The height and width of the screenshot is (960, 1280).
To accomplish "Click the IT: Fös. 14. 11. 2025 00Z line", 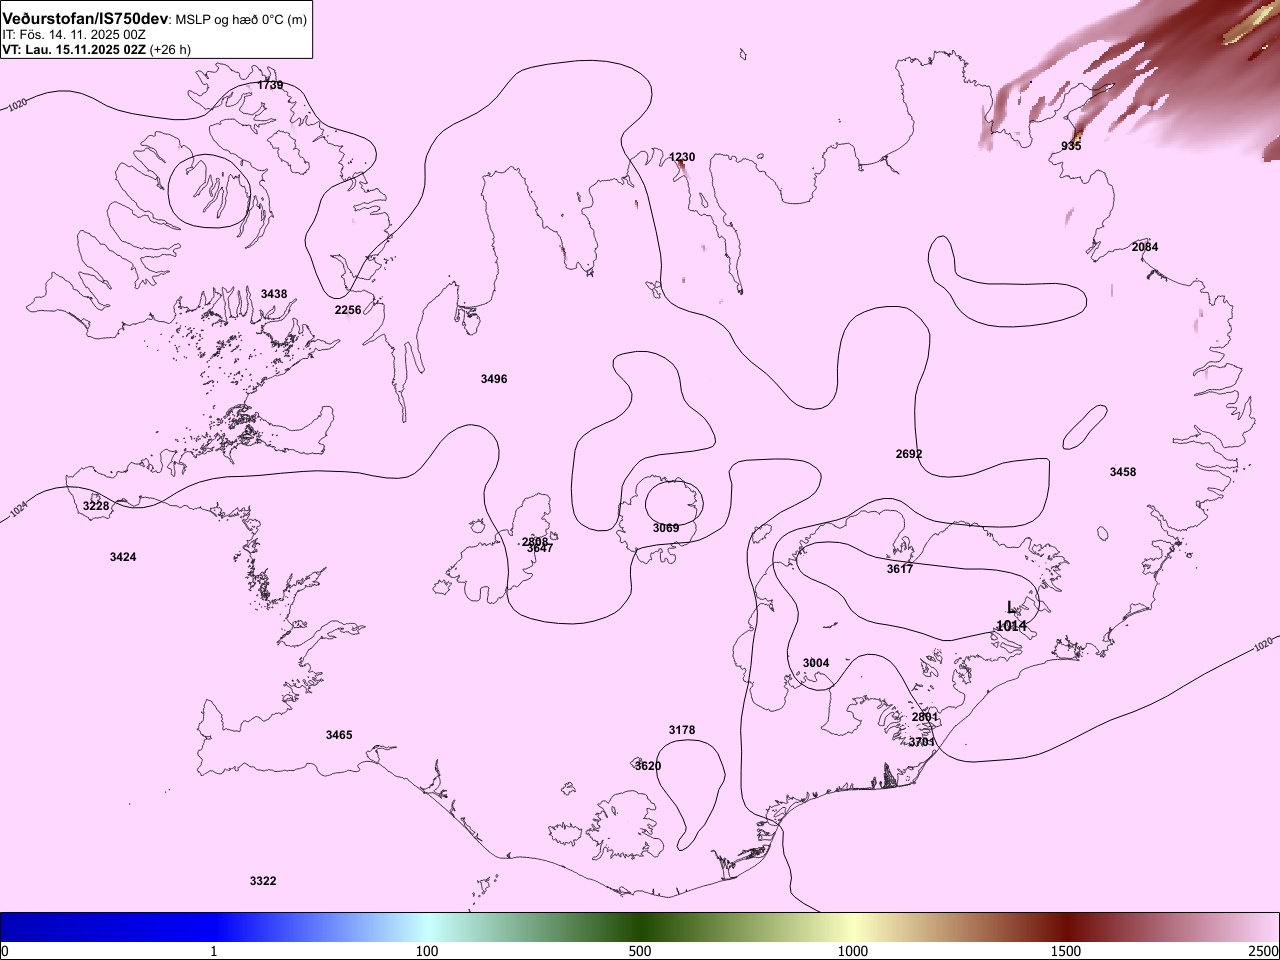I will [74, 35].
